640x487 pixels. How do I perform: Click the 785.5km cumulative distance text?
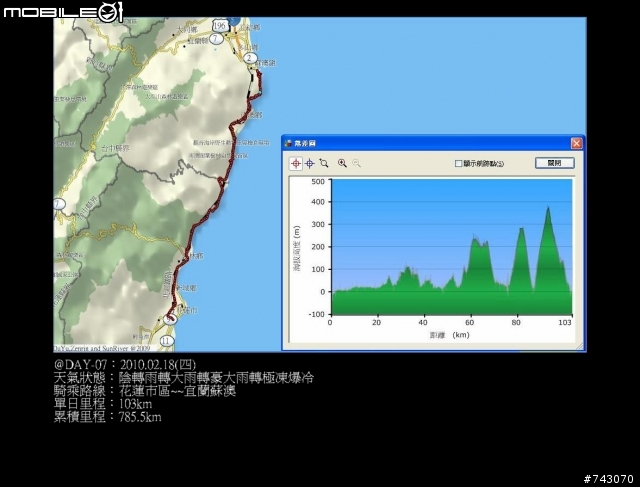click(x=140, y=417)
